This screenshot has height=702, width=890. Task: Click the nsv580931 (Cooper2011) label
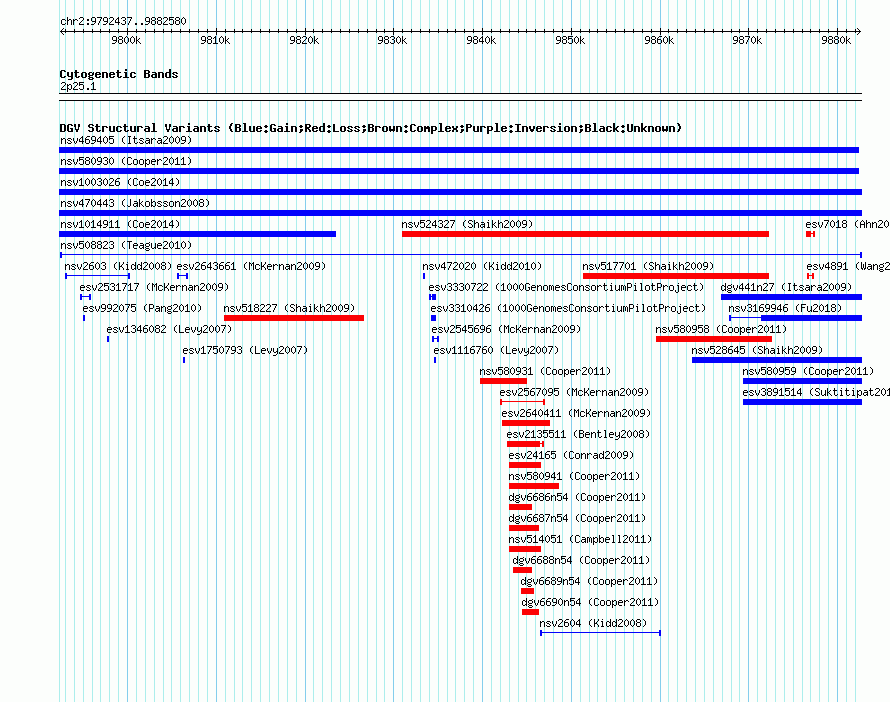tap(545, 371)
